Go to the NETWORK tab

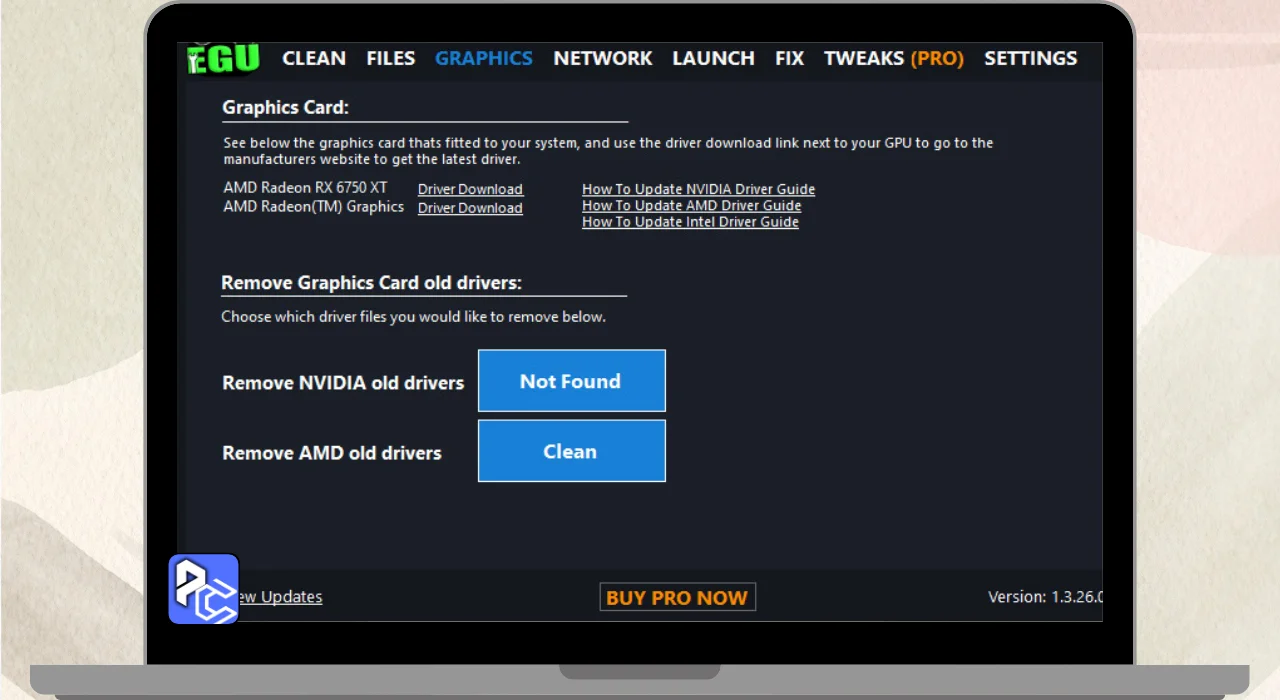(x=603, y=58)
